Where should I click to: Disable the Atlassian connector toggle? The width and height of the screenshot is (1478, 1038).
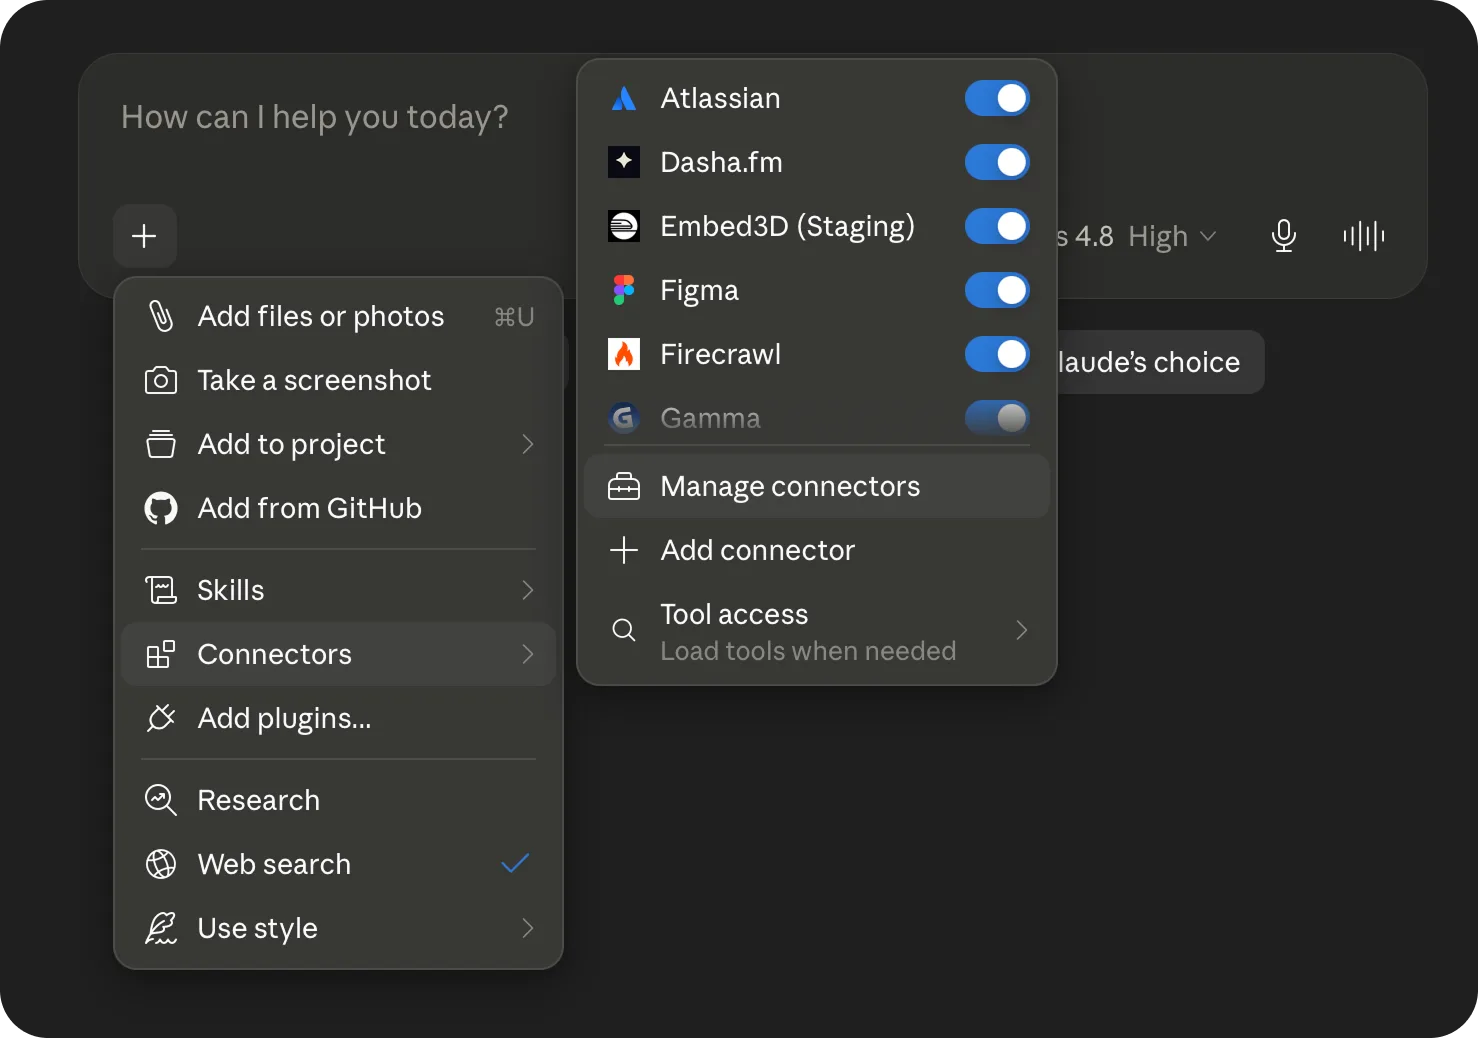[997, 98]
